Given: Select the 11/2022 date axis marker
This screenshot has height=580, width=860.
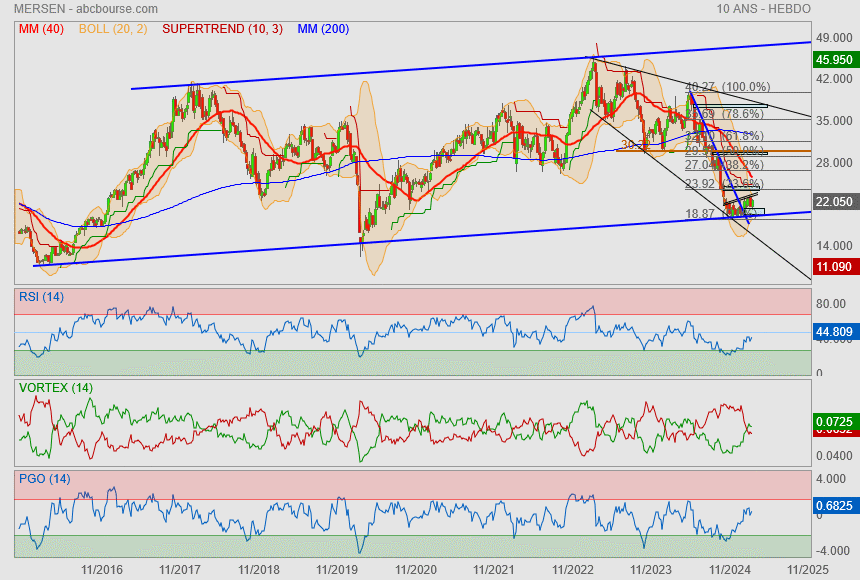Looking at the screenshot, I should click(x=573, y=569).
